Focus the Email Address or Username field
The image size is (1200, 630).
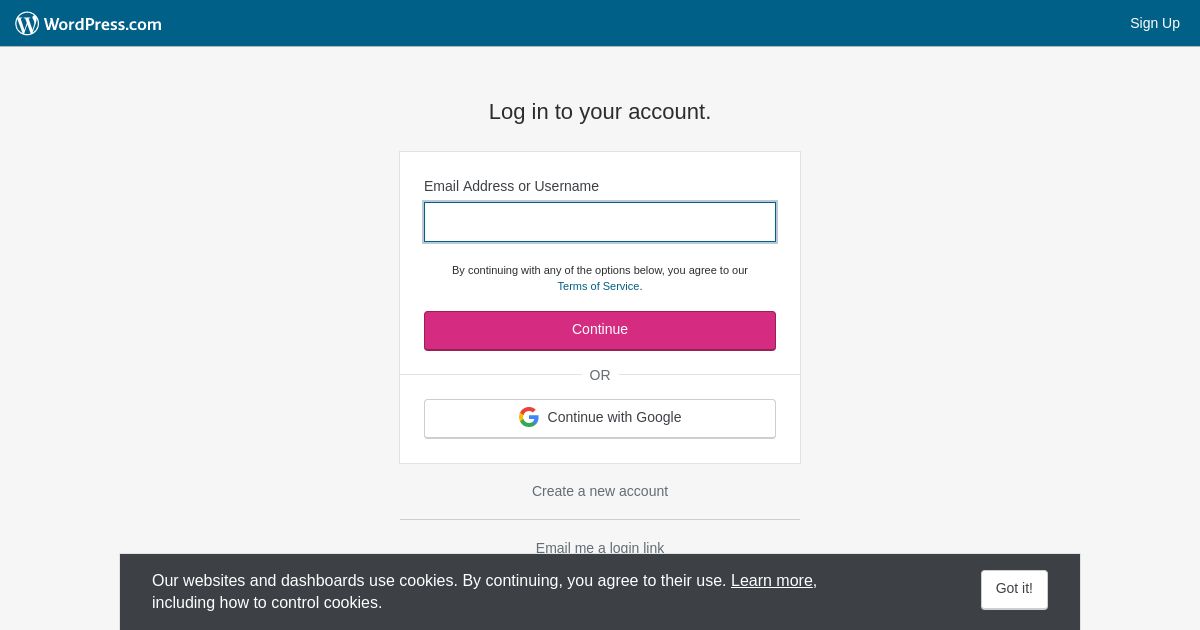(600, 222)
